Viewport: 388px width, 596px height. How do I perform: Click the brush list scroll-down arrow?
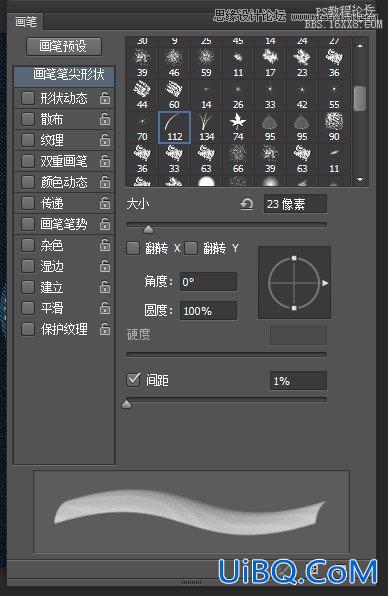click(360, 179)
